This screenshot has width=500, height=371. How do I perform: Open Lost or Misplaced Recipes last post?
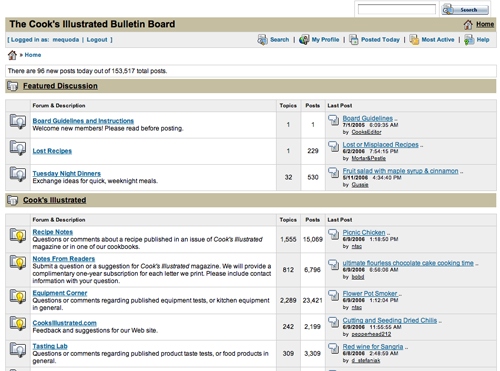point(380,145)
